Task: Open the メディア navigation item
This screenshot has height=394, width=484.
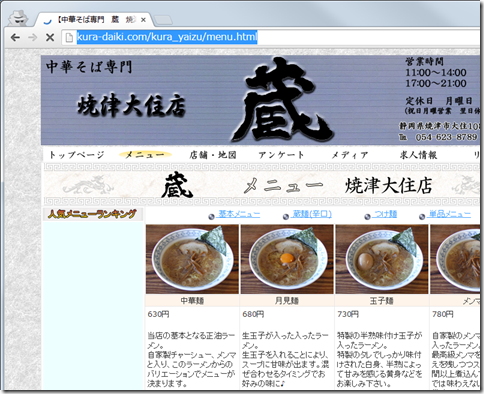Action: point(350,155)
